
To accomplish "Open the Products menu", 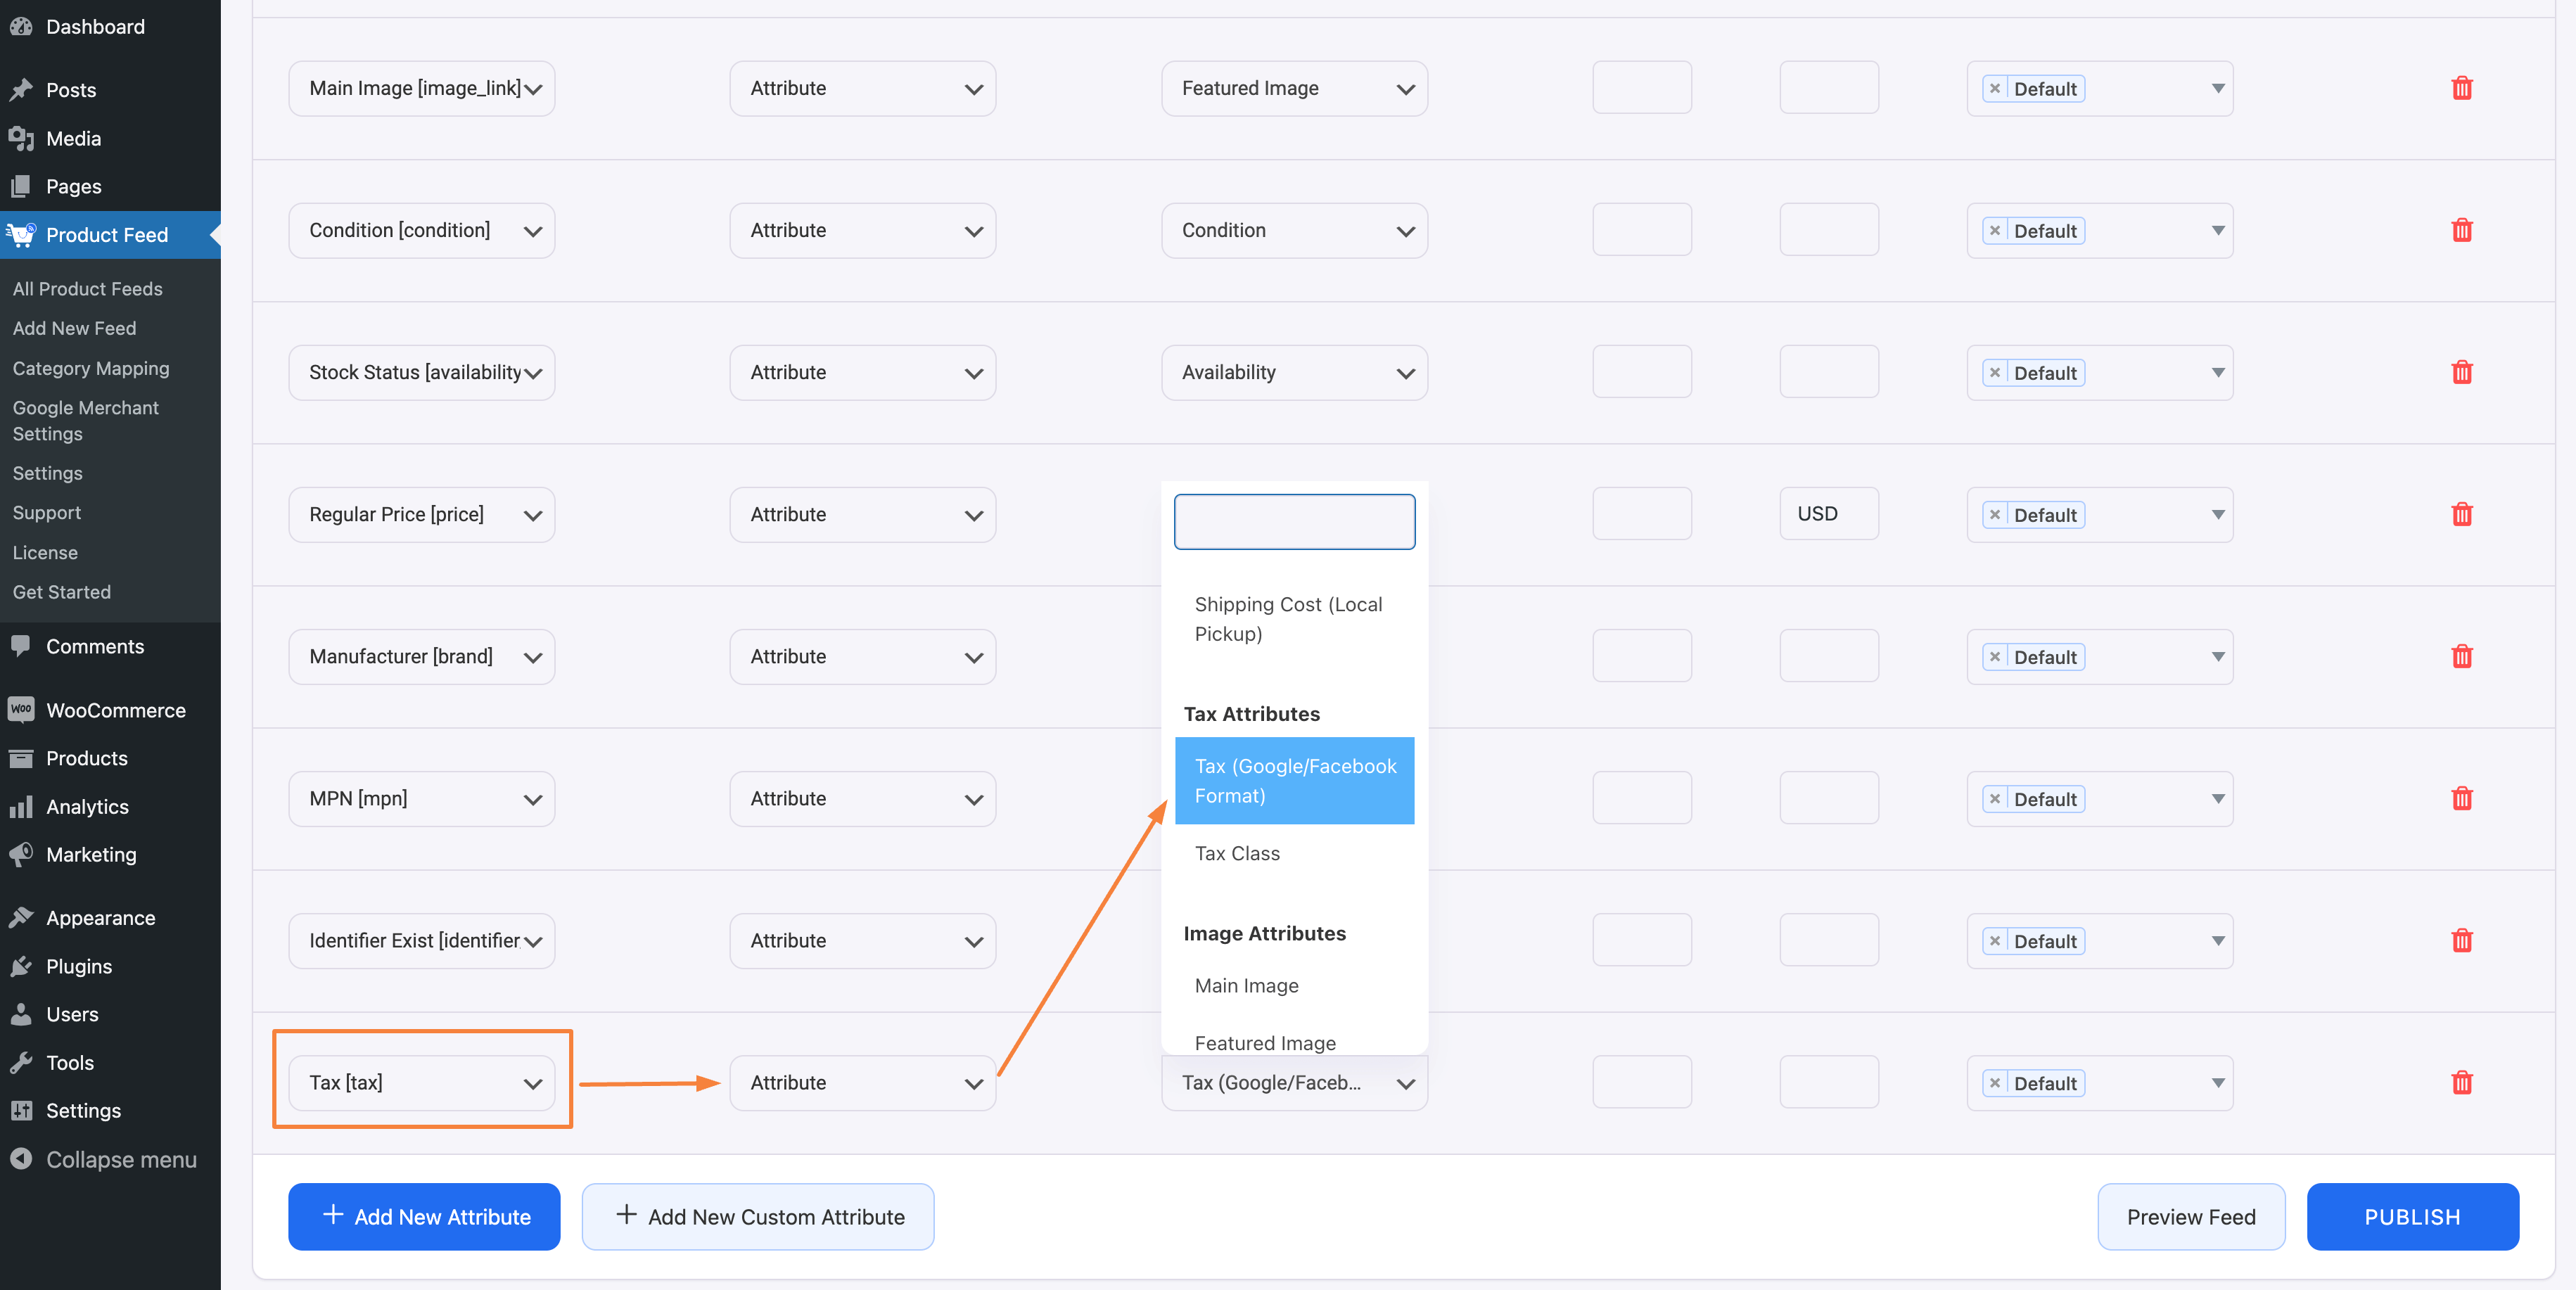I will [110, 758].
